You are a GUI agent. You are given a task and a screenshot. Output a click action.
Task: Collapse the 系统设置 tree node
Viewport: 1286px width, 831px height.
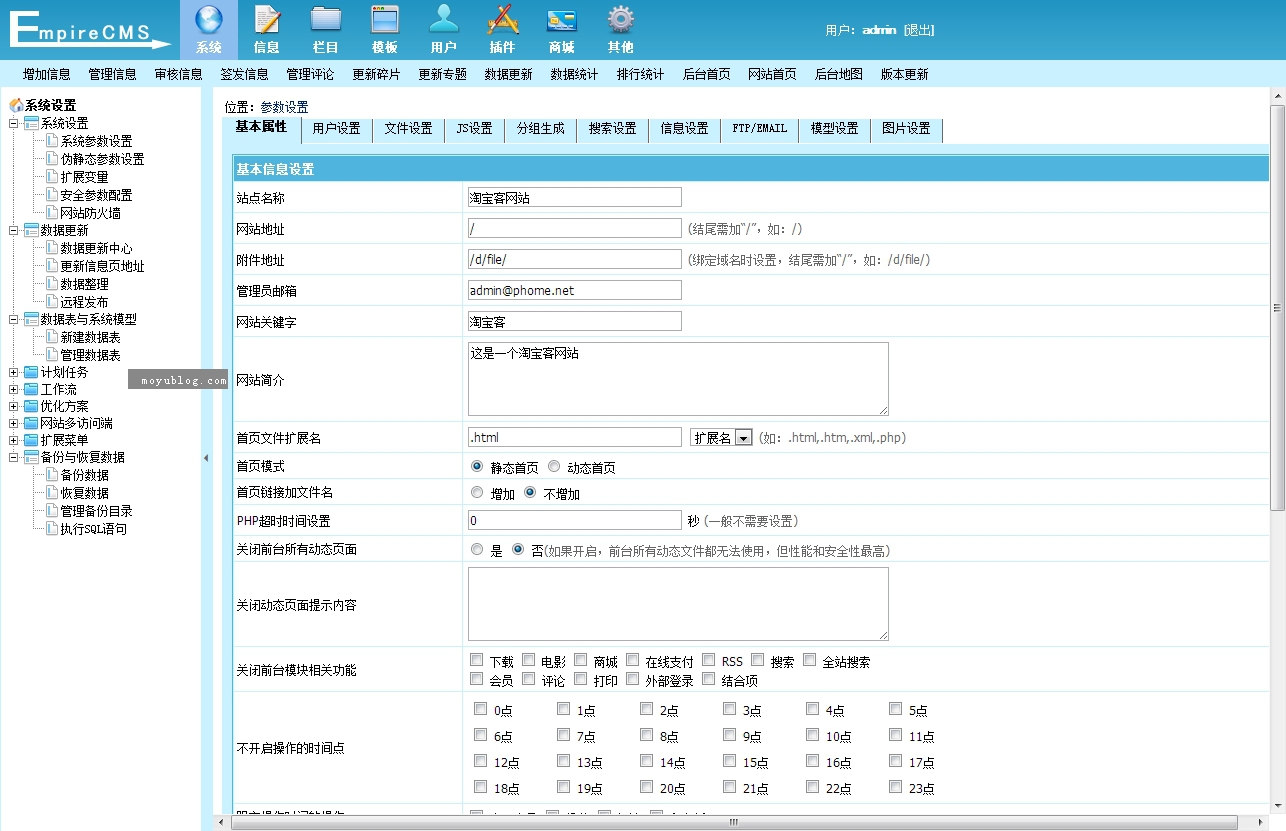(14, 123)
